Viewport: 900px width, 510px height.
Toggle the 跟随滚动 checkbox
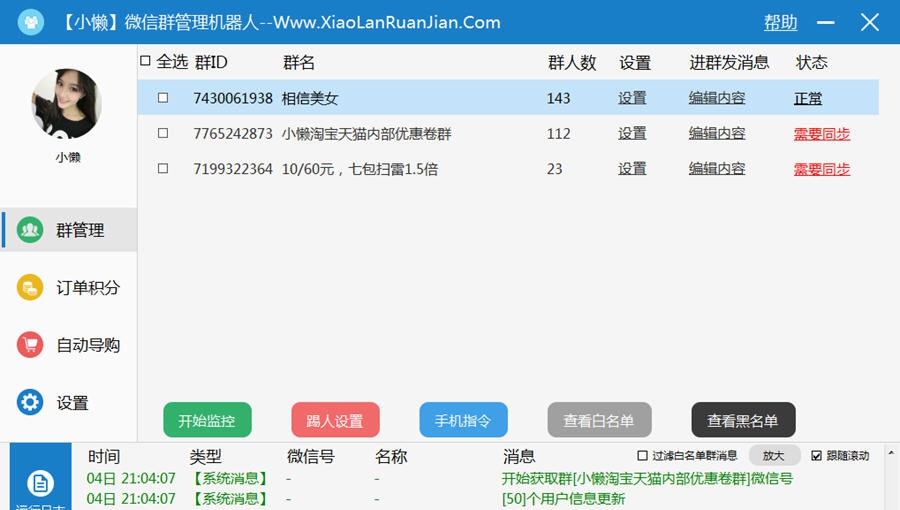tap(816, 456)
